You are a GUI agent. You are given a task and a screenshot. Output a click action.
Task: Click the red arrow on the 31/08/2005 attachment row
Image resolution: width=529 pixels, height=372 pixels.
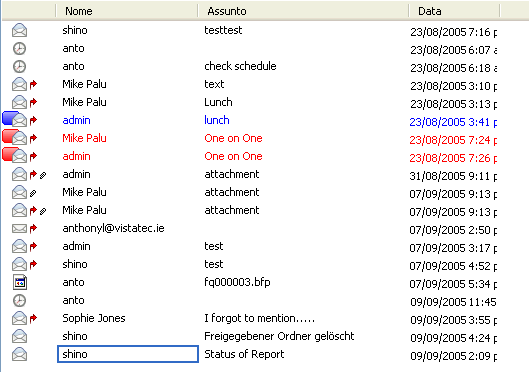[33, 174]
